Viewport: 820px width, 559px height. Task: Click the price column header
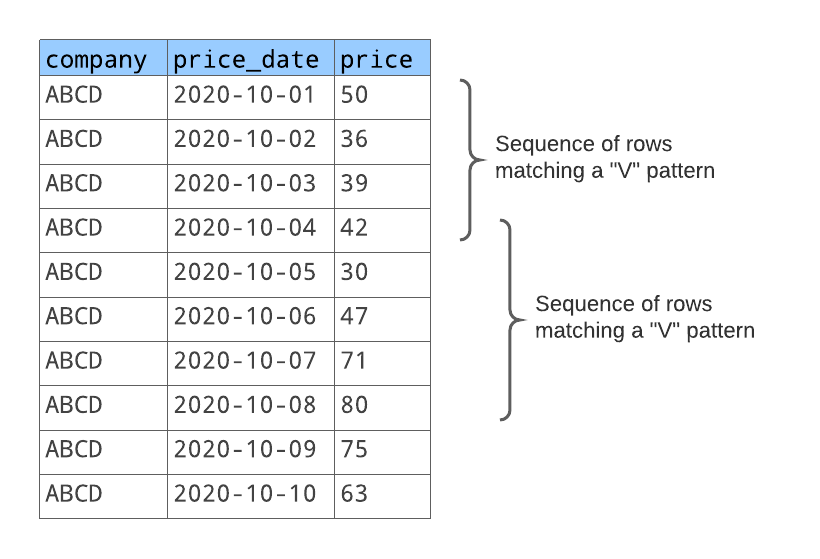click(x=376, y=59)
